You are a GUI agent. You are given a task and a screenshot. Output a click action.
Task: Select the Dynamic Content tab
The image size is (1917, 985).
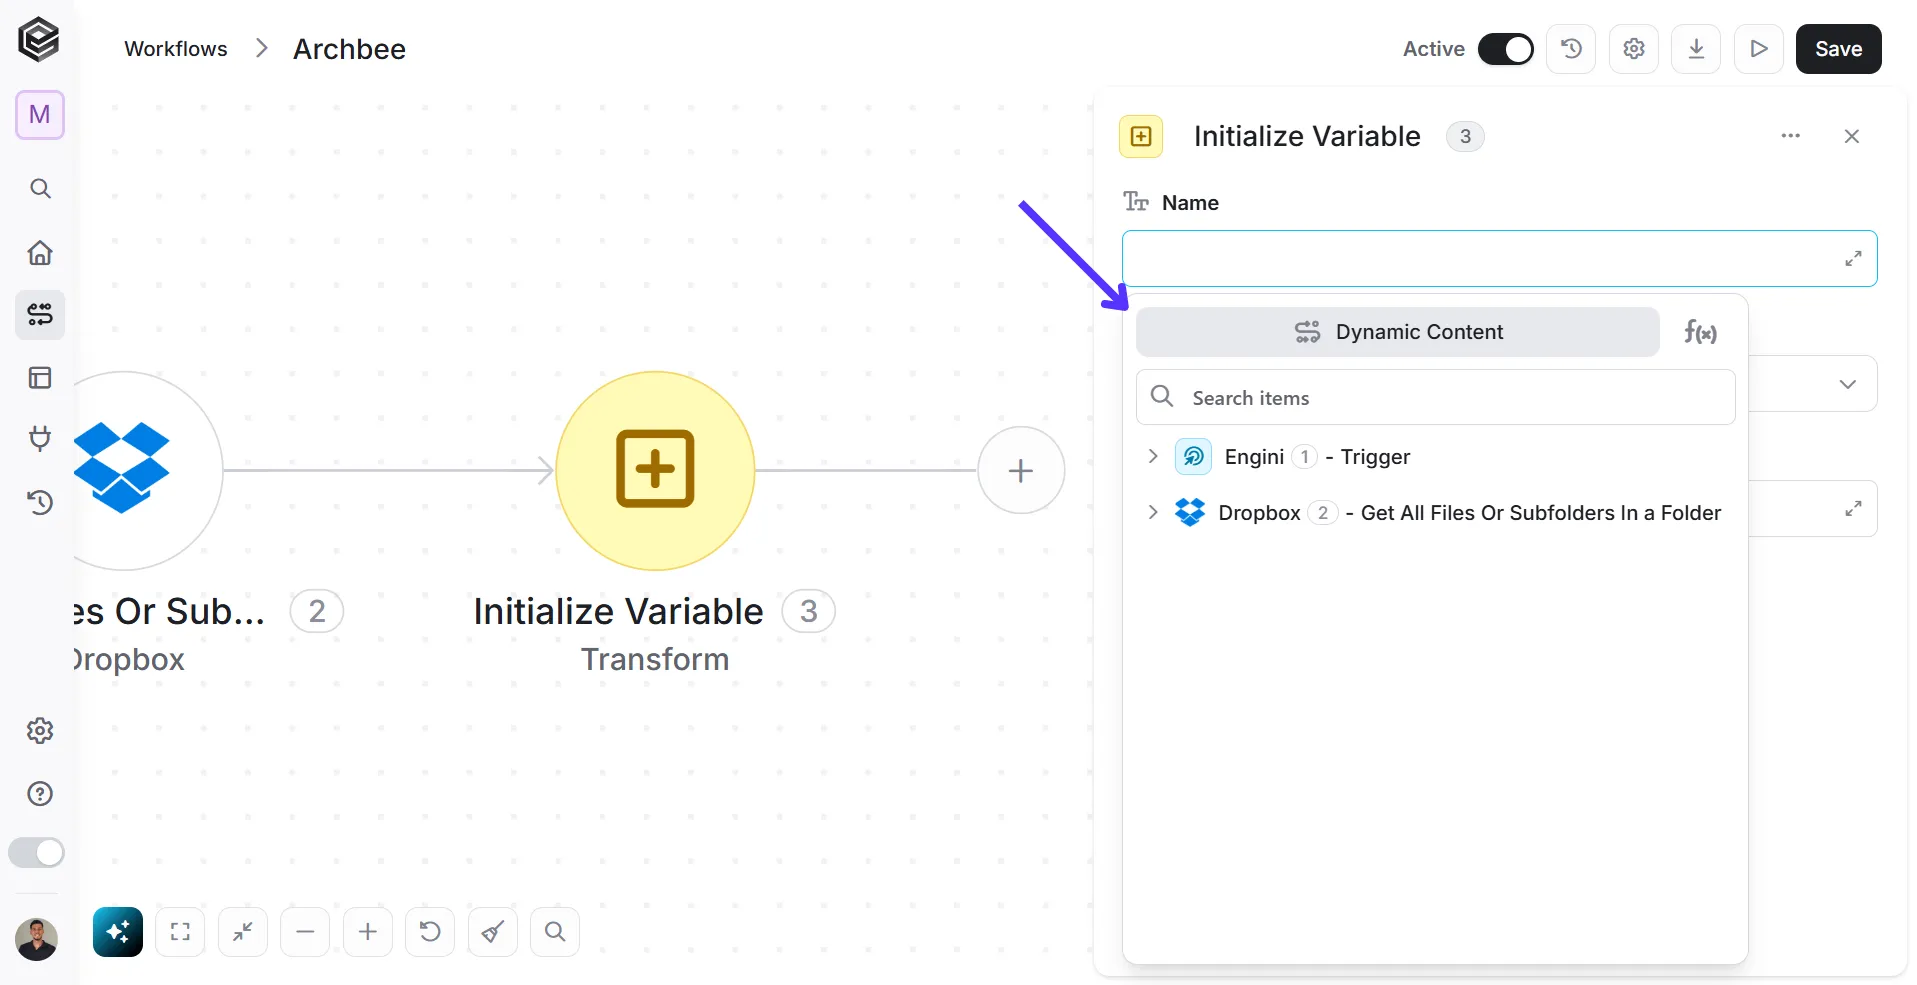[x=1398, y=332]
